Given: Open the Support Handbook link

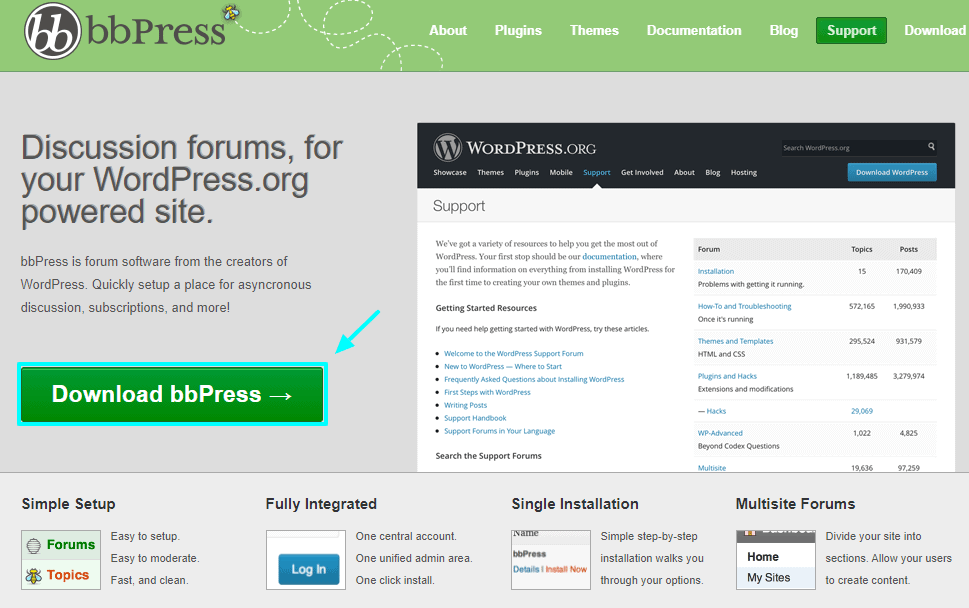Looking at the screenshot, I should 475,418.
